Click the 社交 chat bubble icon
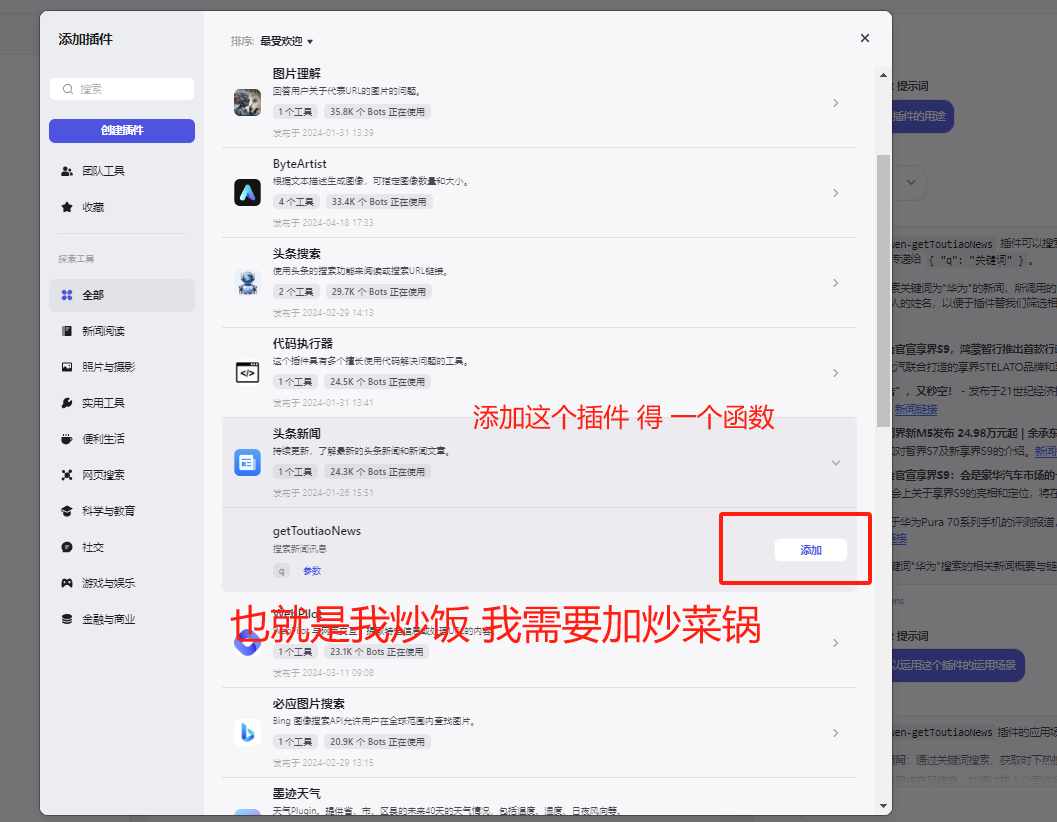 pyautogui.click(x=67, y=547)
